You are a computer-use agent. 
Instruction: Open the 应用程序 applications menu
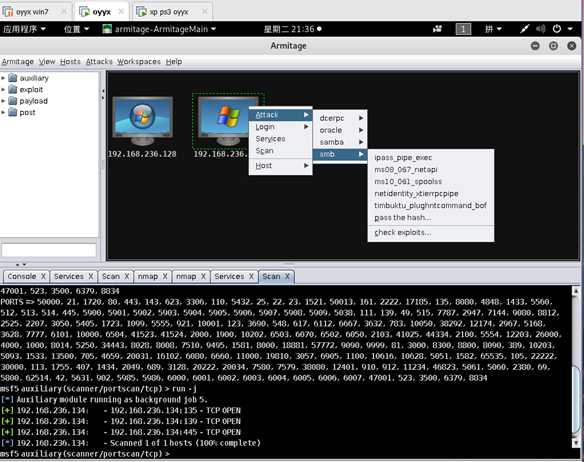click(x=24, y=29)
